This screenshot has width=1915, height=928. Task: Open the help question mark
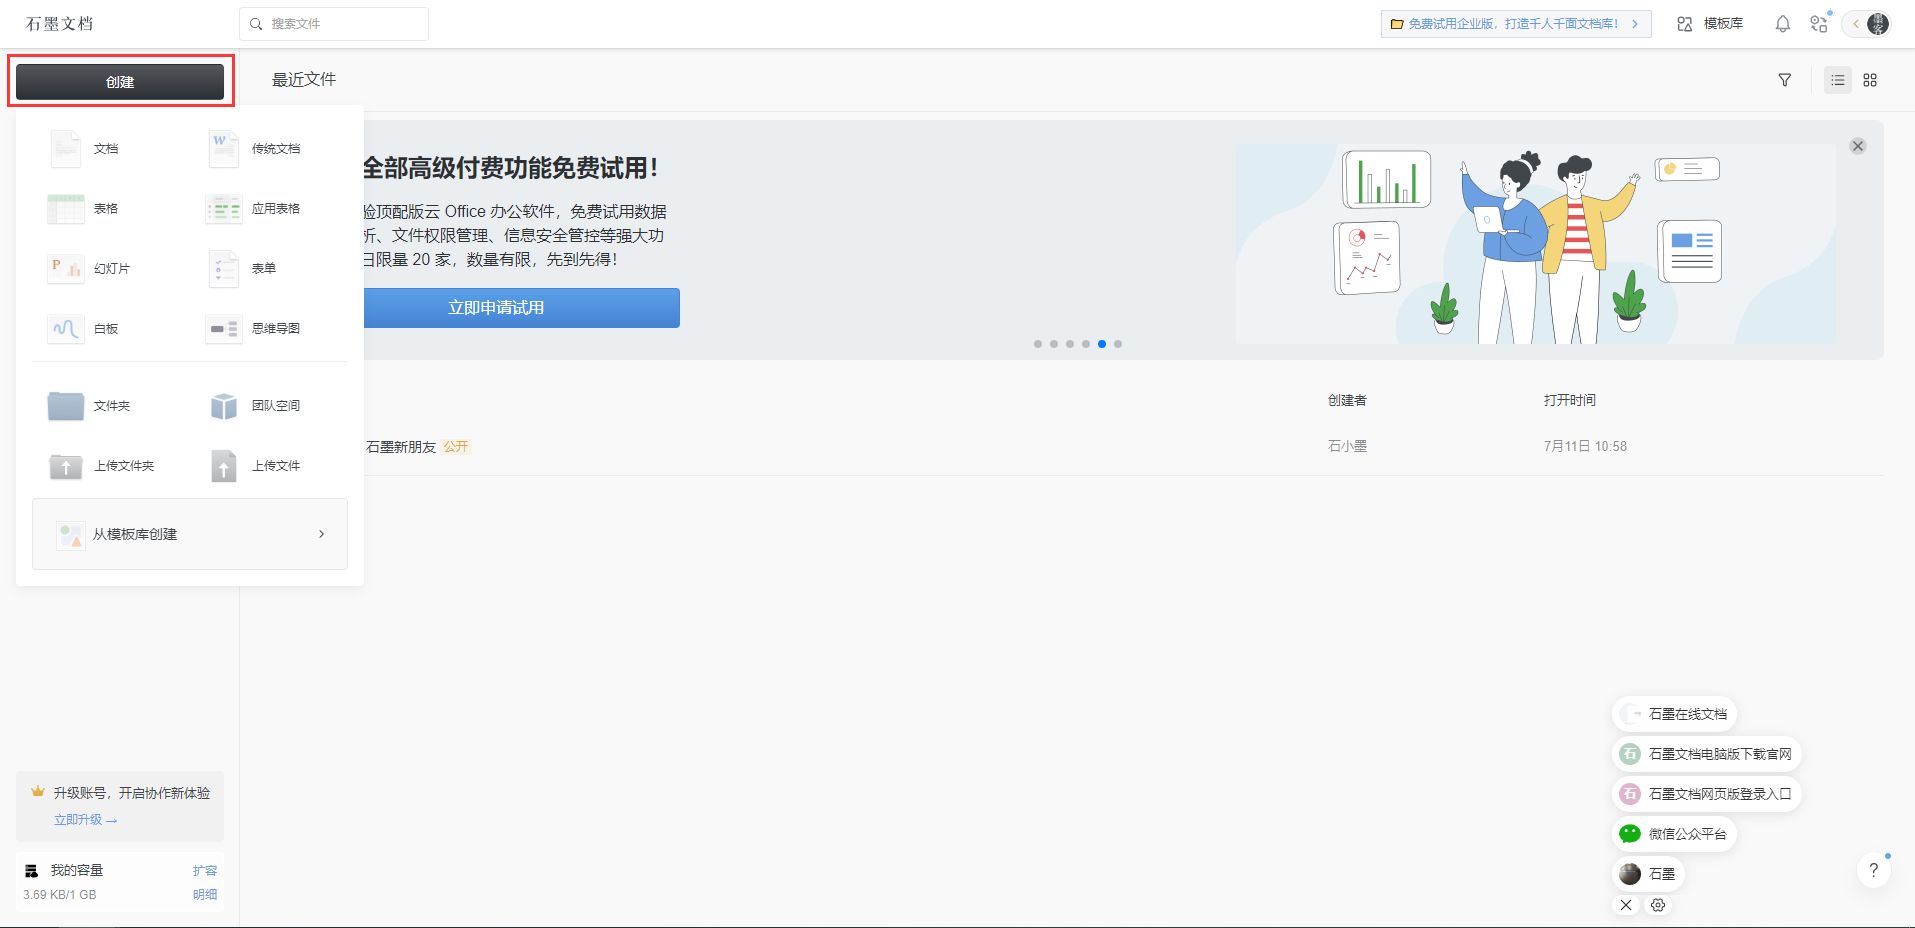pyautogui.click(x=1874, y=870)
